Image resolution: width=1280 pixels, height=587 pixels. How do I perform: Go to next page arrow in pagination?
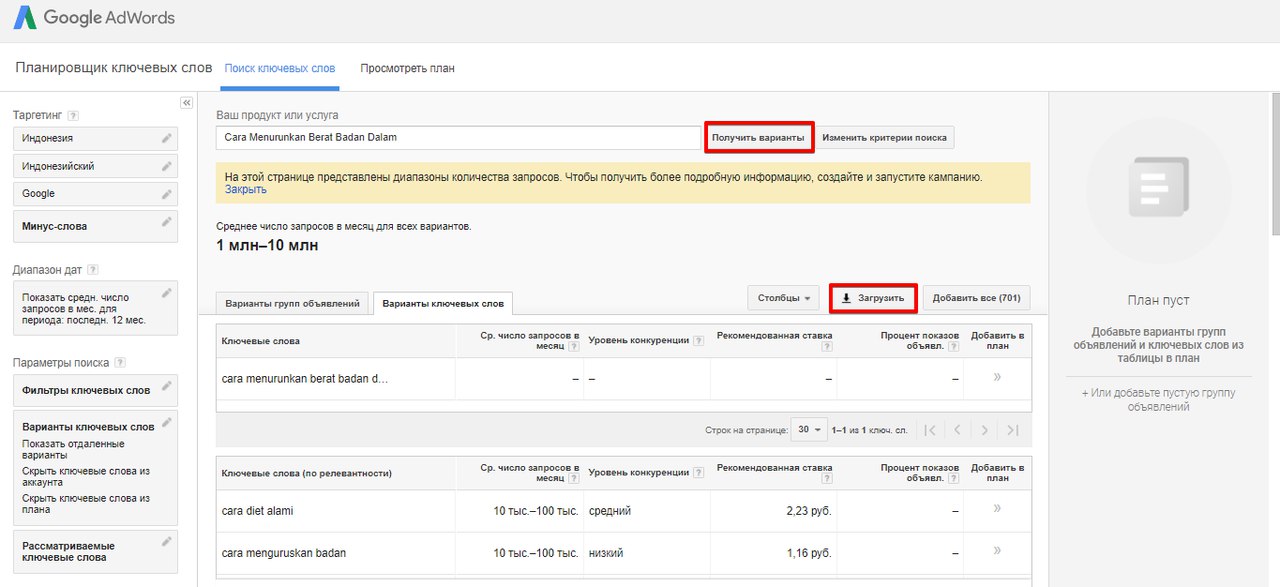click(x=985, y=430)
